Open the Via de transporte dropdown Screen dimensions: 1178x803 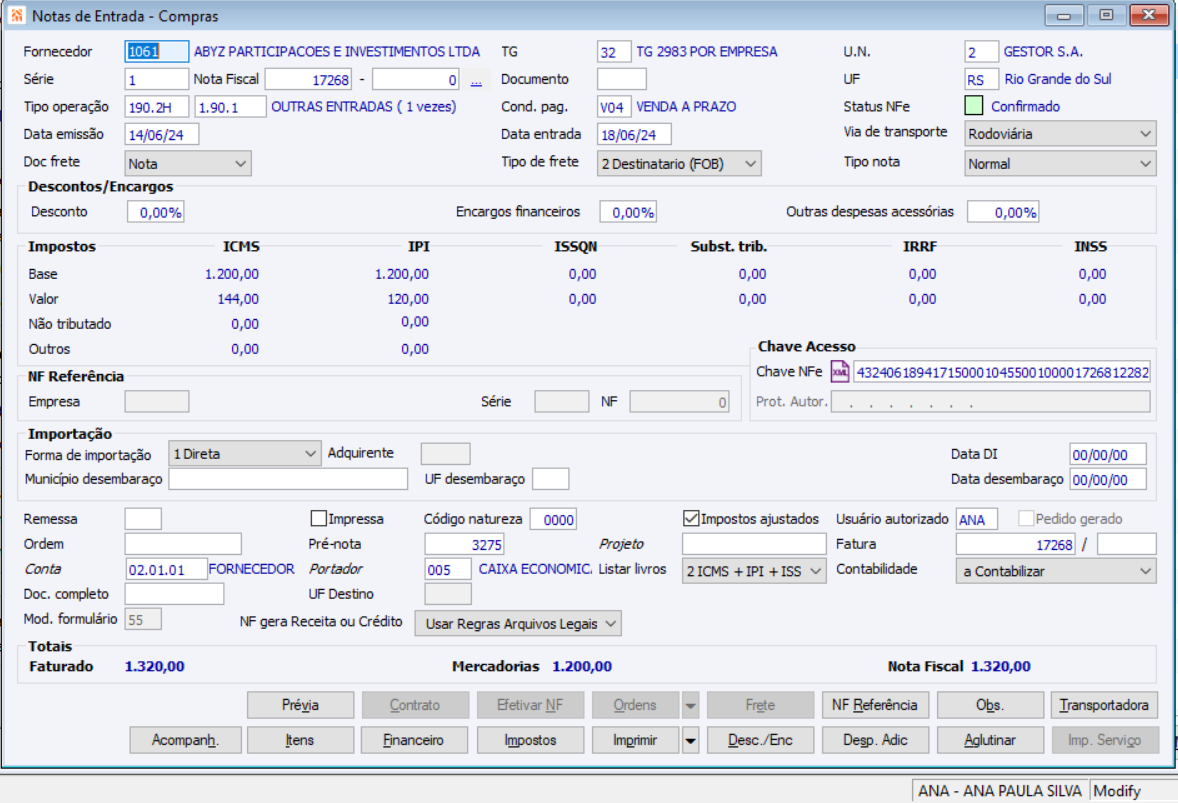tap(1060, 134)
